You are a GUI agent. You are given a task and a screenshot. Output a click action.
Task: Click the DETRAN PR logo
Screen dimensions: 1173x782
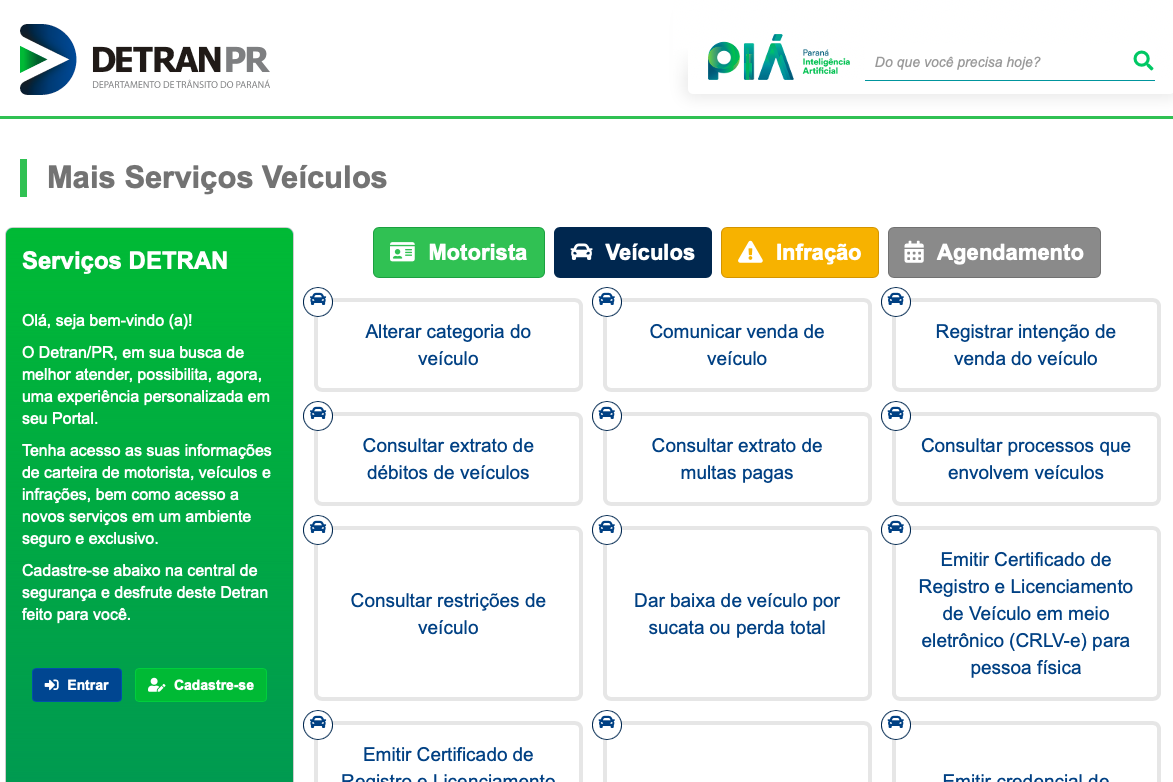click(145, 60)
